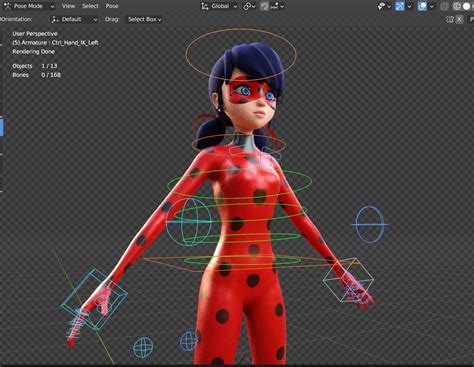474x367 pixels.
Task: Click the Bones 0 / 168 statistic
Action: coord(36,75)
